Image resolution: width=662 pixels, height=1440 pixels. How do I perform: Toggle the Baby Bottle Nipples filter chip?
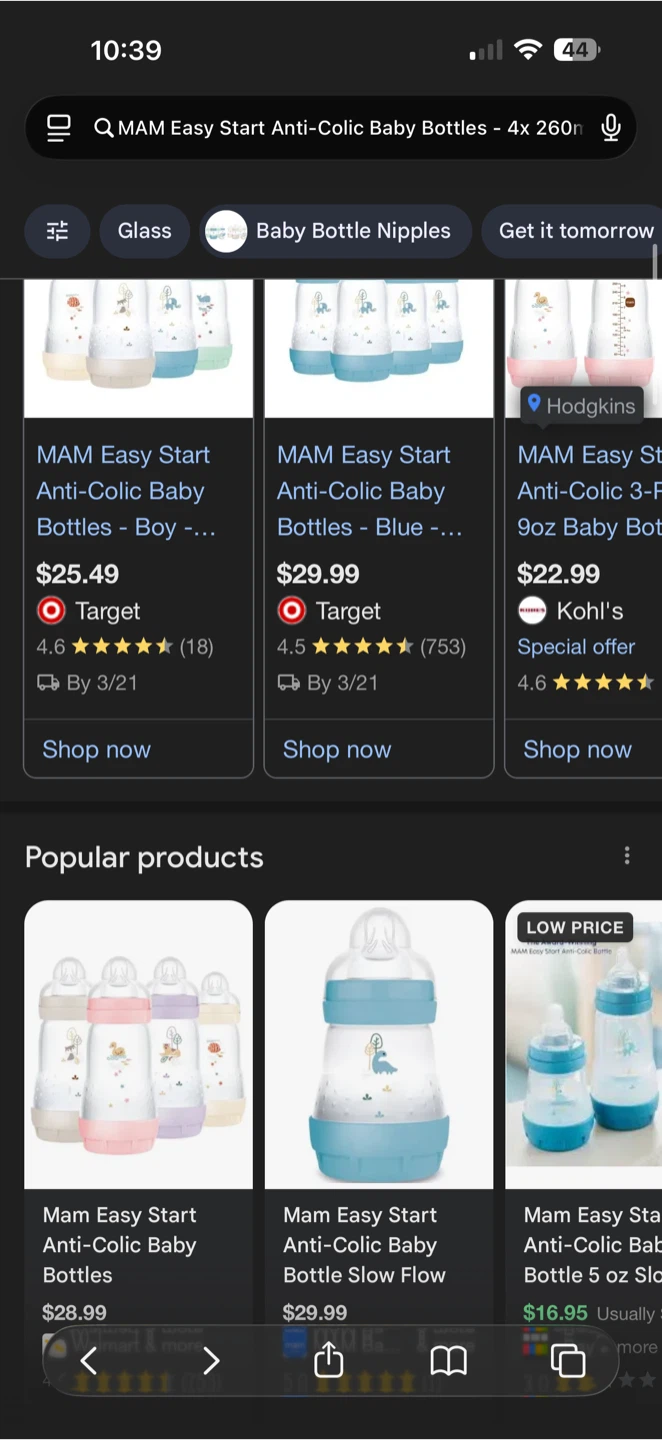335,231
